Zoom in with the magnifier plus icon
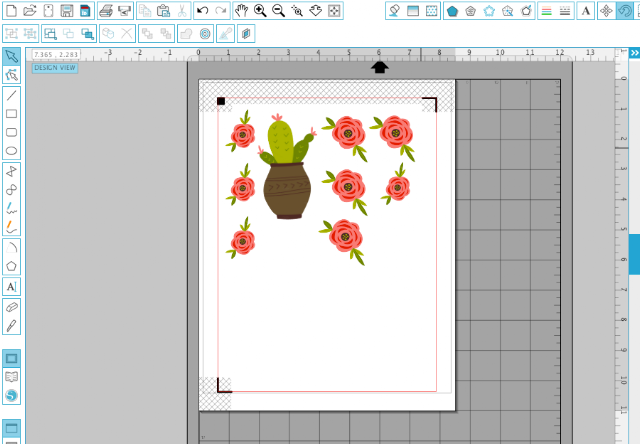The image size is (640, 444). tap(260, 11)
